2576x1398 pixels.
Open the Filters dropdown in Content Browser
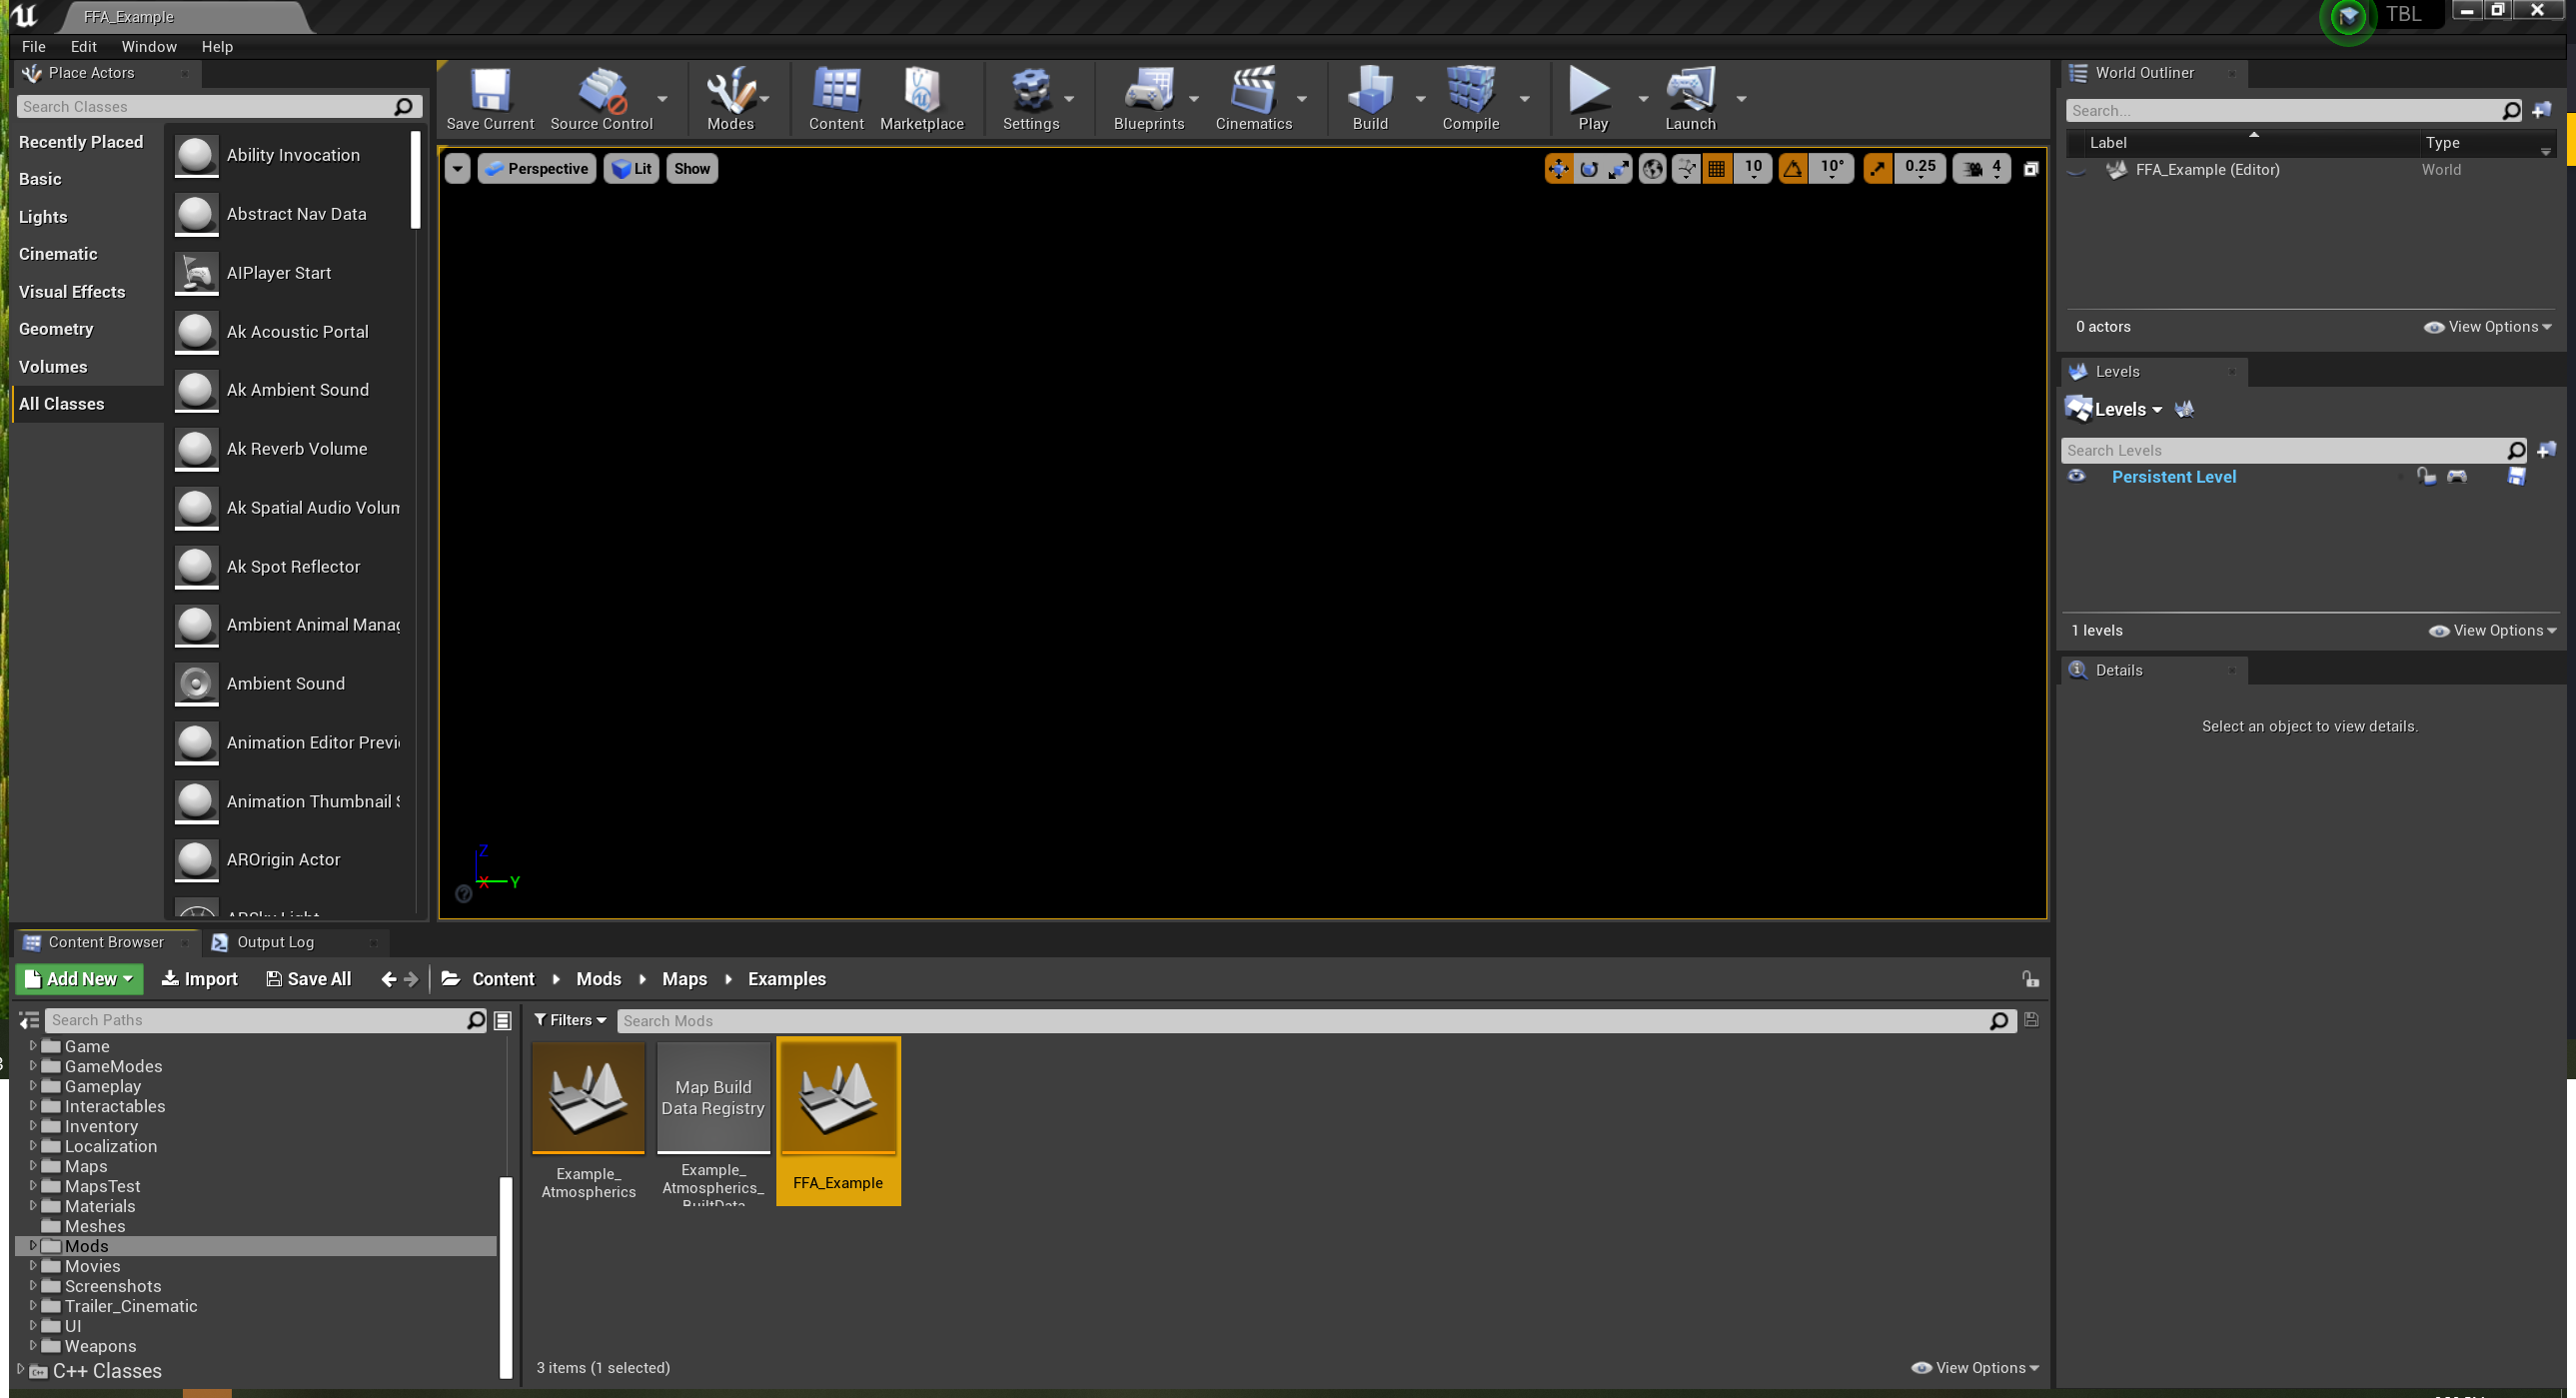point(569,1020)
